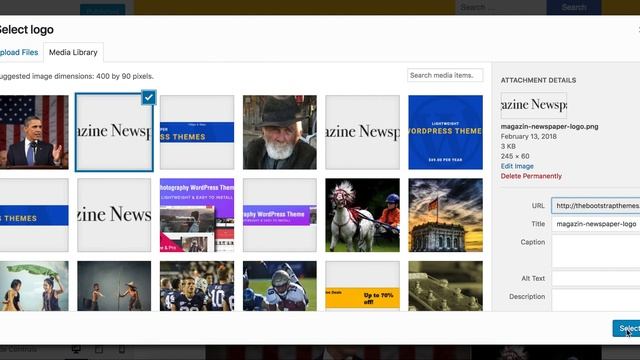
Task: Select the two children on grey background photo
Action: click(x=114, y=286)
